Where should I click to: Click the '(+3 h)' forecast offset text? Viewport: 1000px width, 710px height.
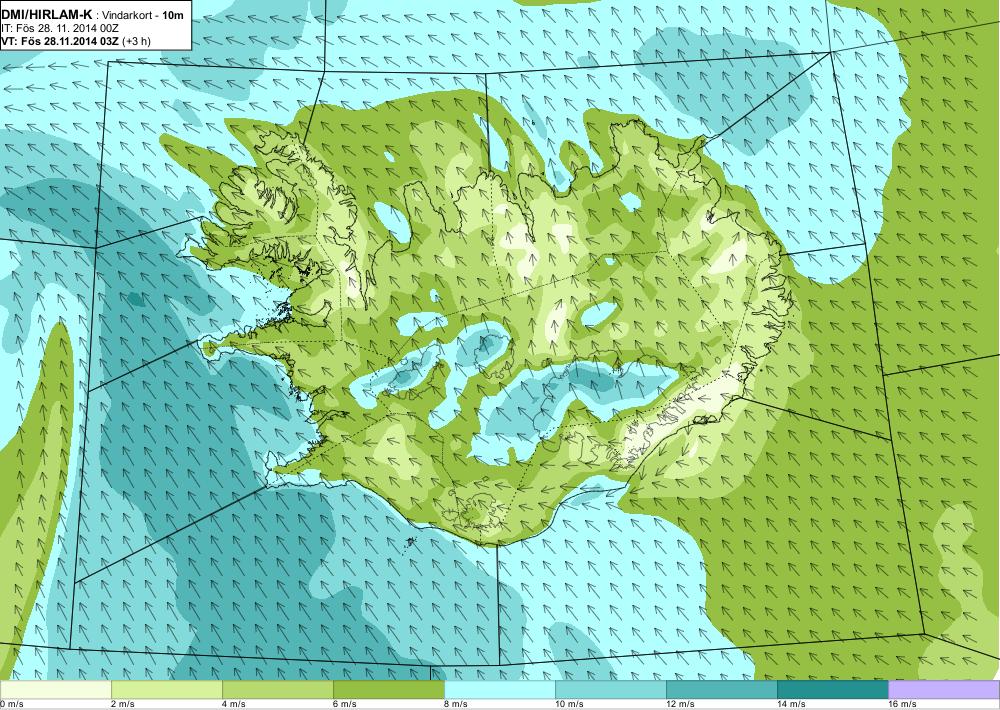(x=136, y=41)
